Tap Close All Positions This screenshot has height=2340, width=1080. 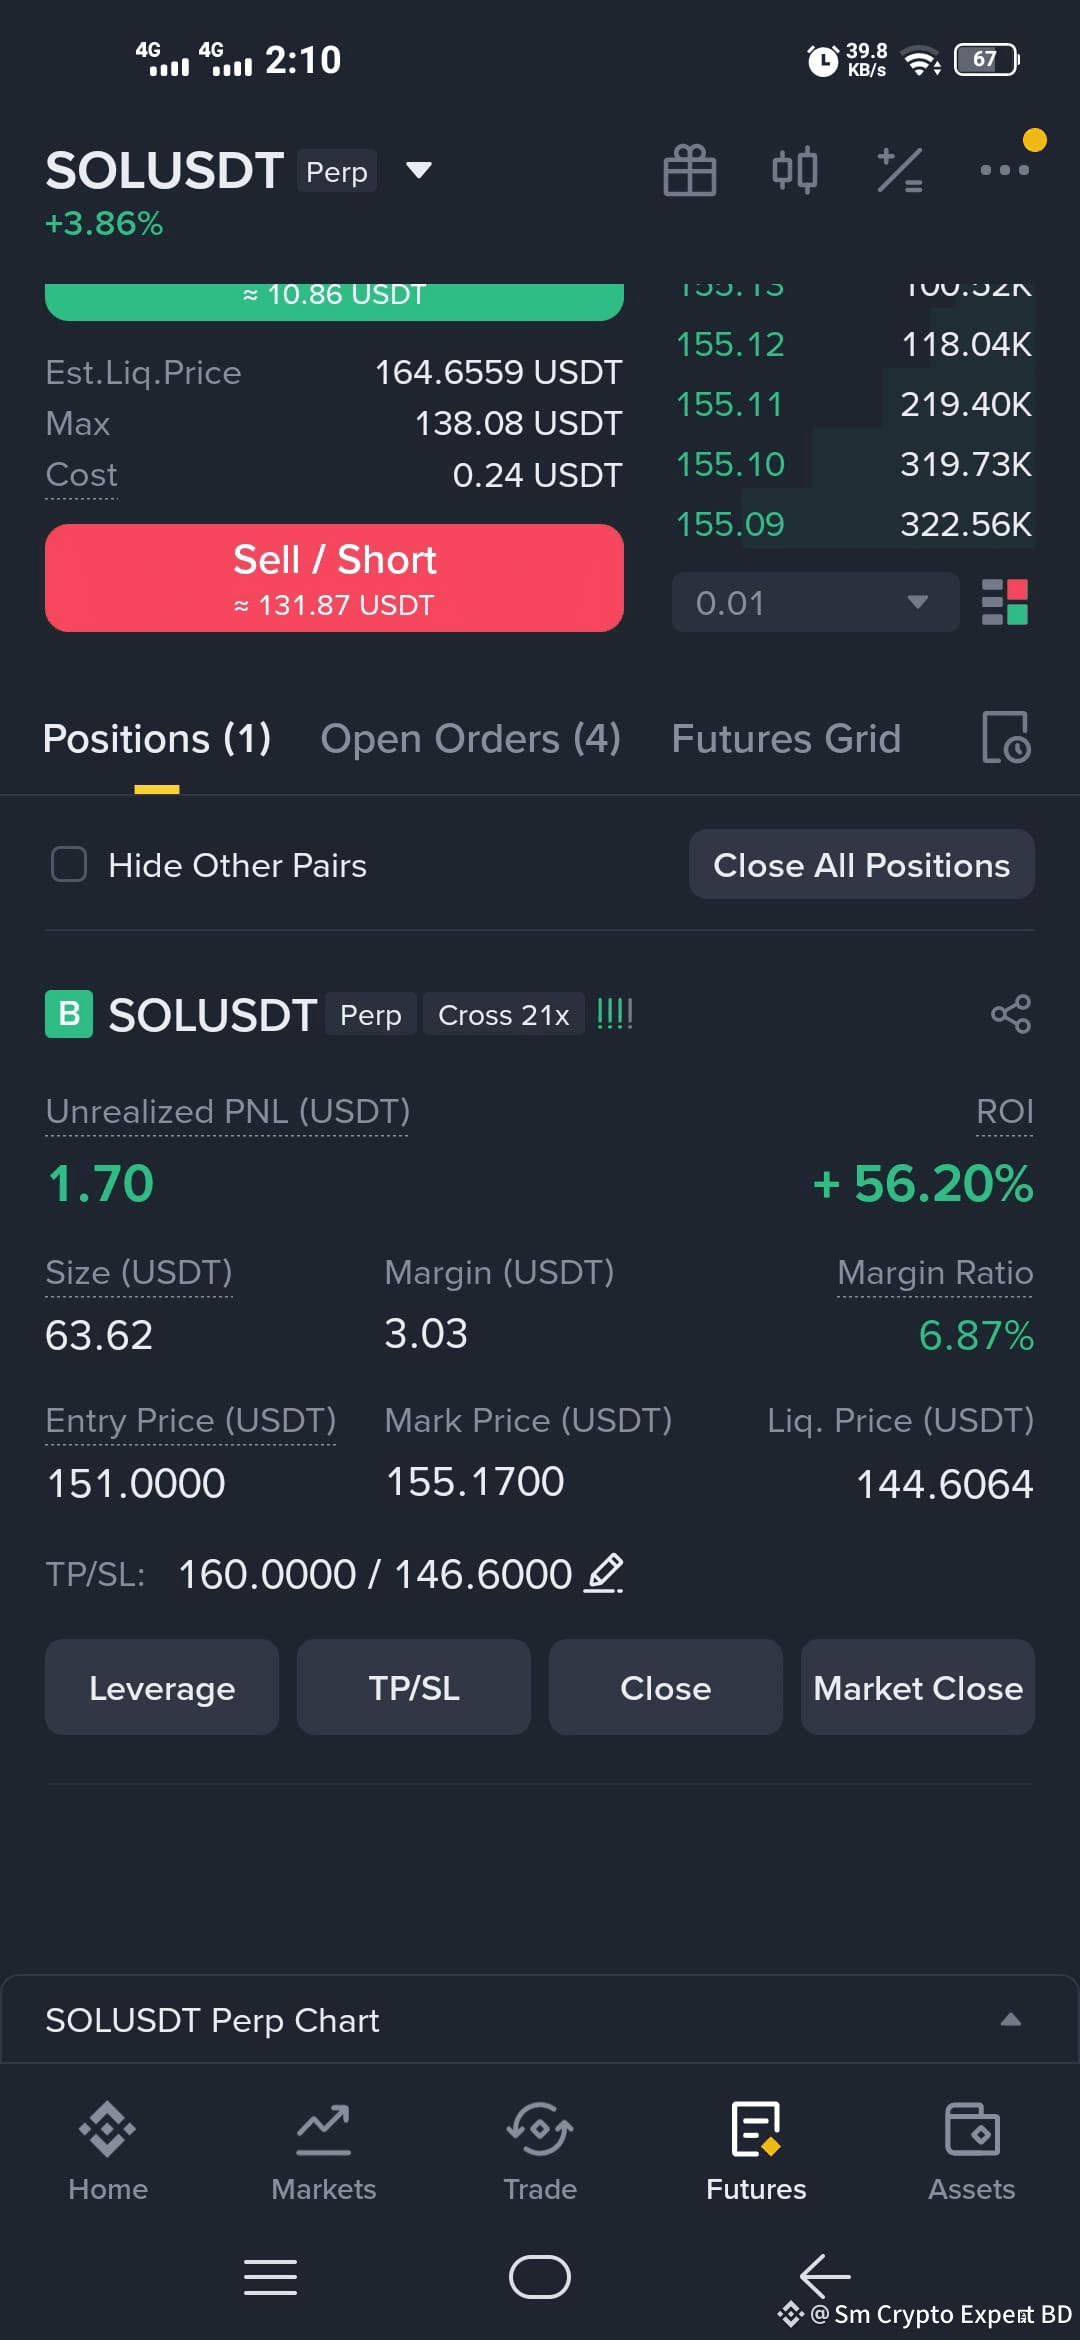[x=862, y=864]
